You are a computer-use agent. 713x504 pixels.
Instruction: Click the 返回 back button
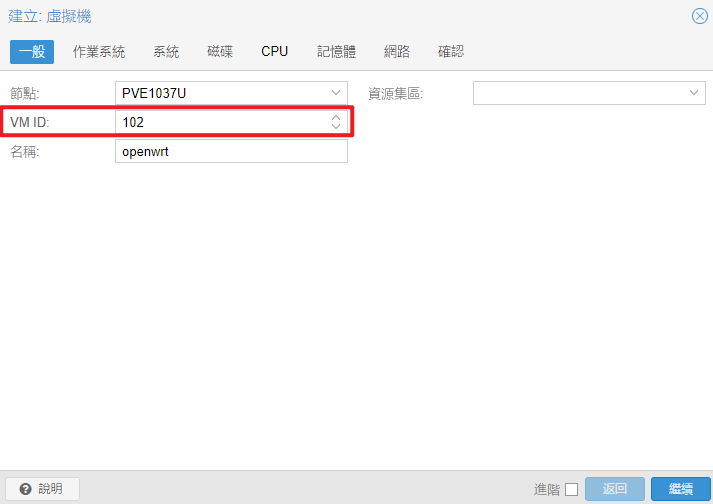(x=615, y=489)
